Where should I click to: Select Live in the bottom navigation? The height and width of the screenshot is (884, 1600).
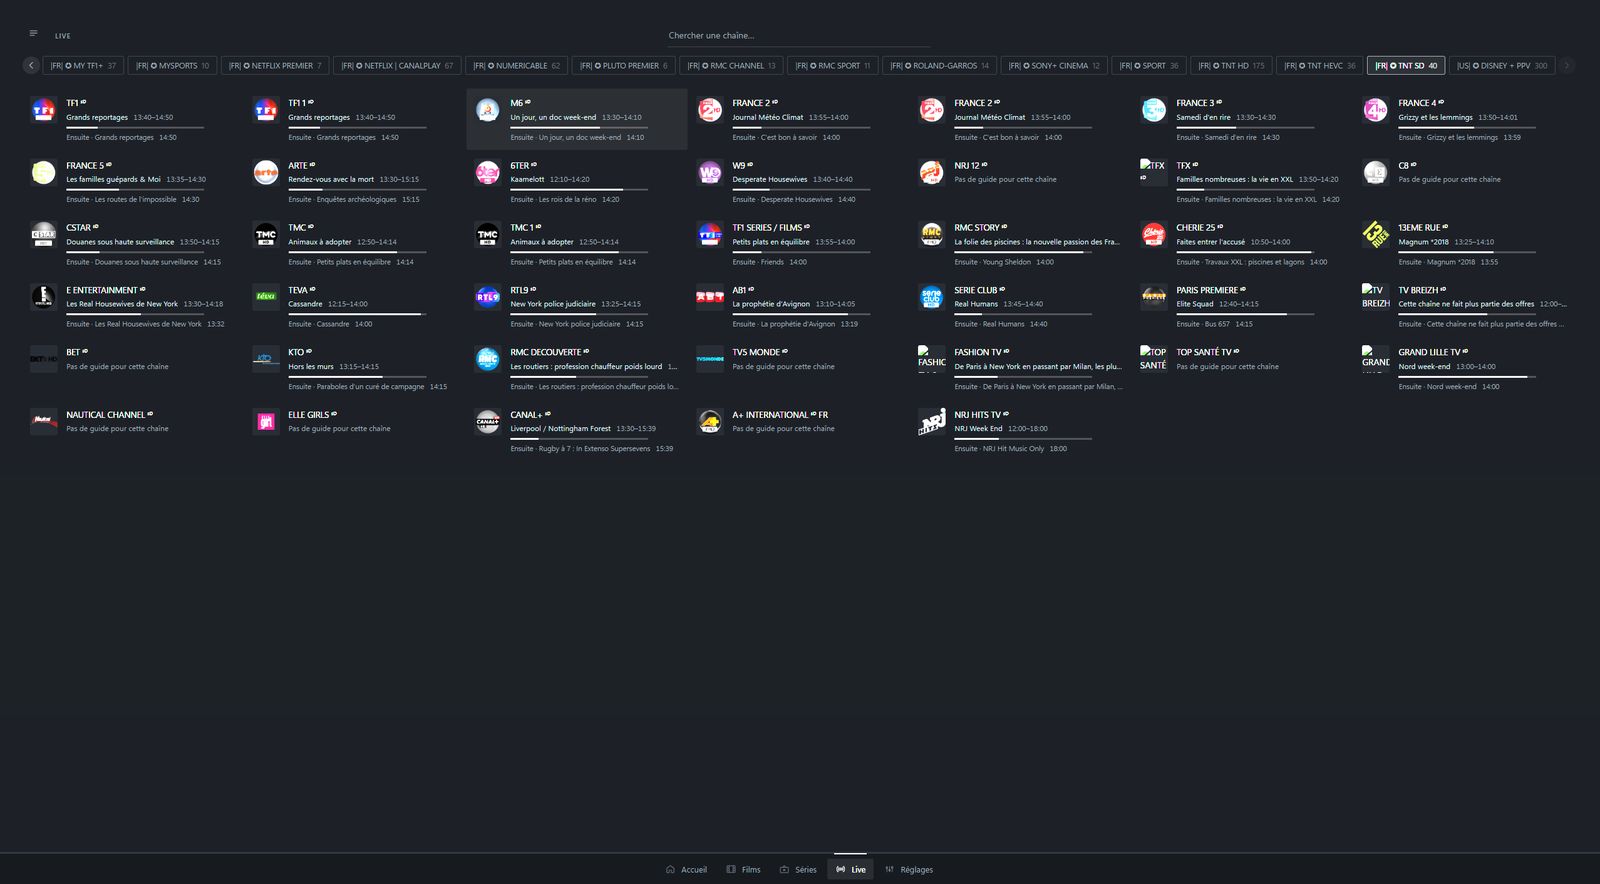tap(851, 870)
